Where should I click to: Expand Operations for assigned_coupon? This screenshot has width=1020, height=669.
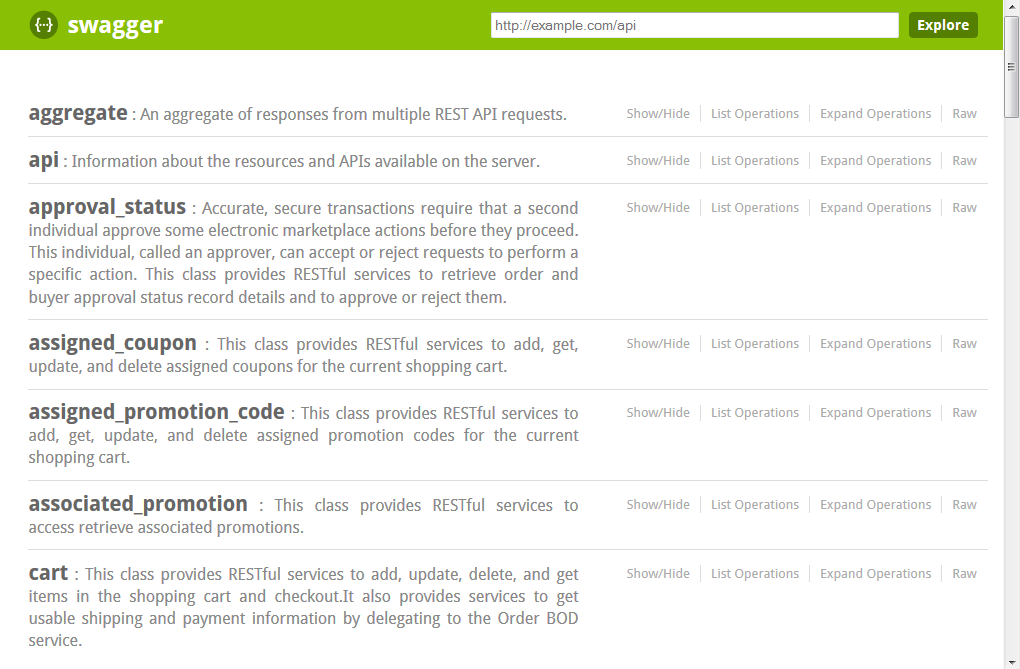[x=875, y=344]
